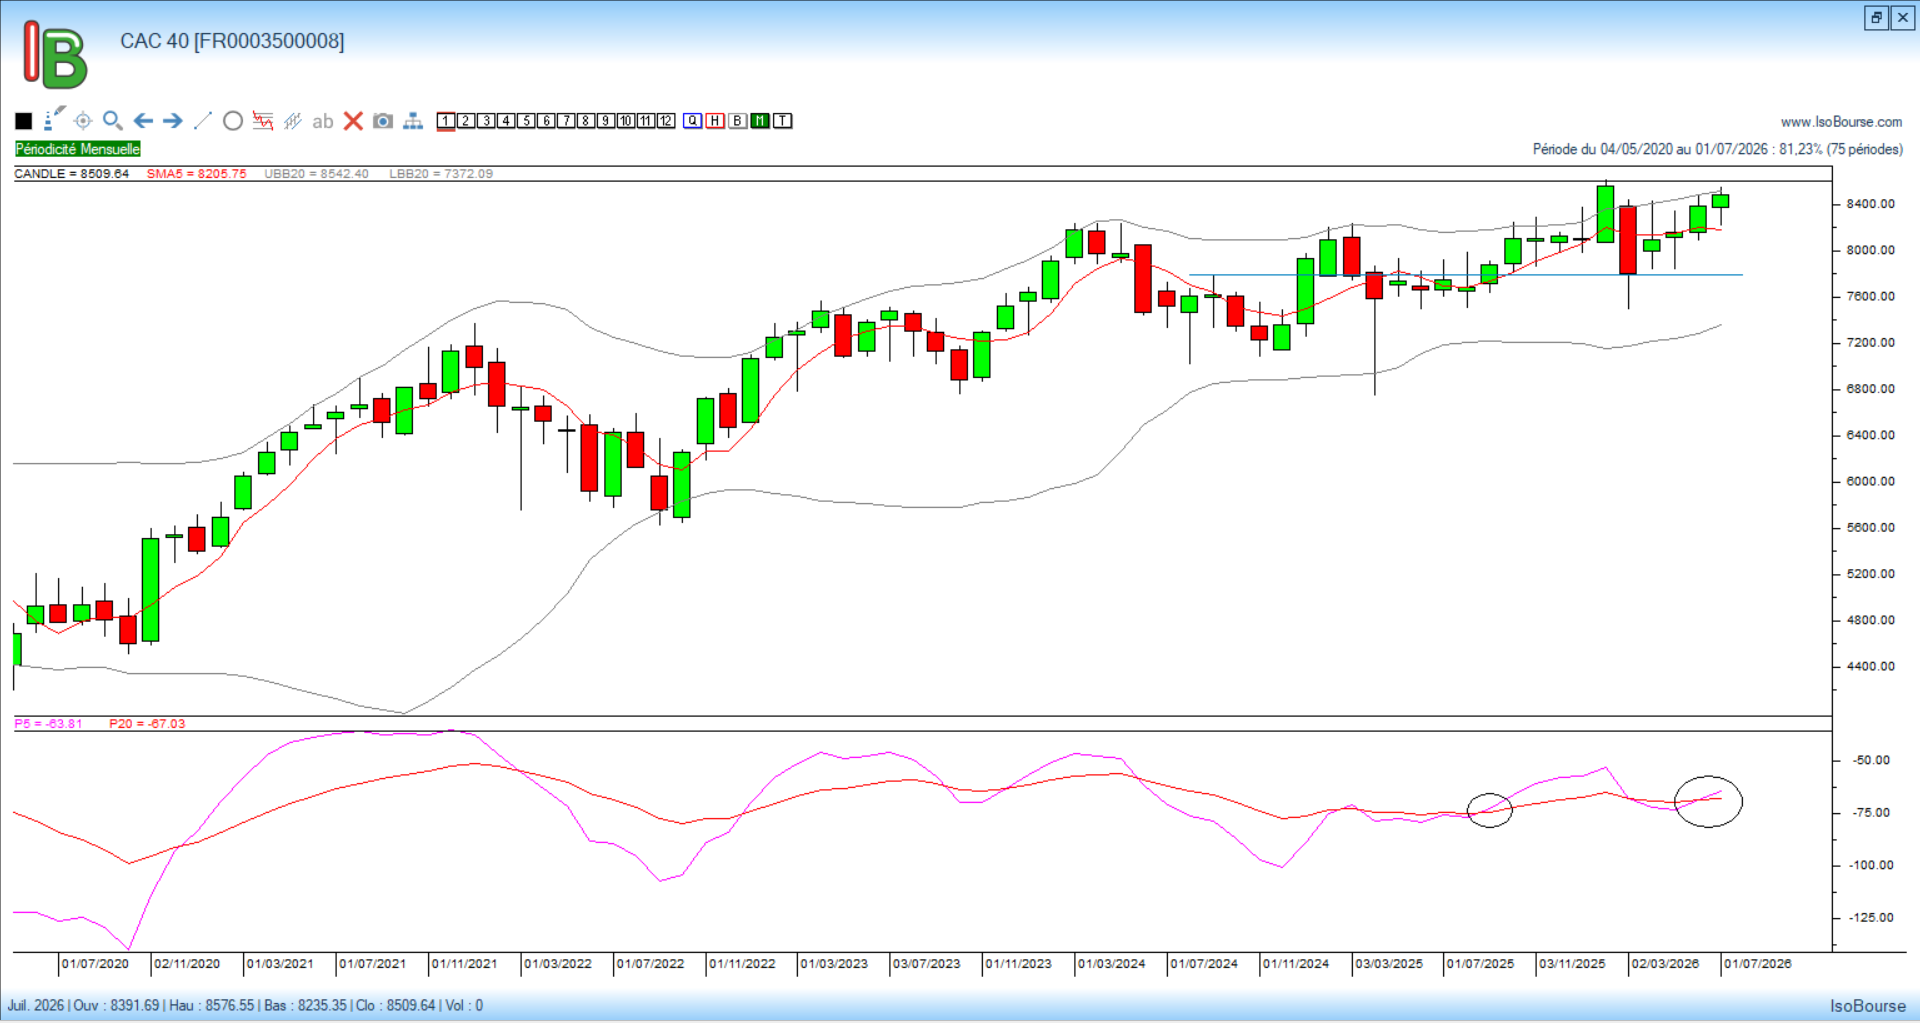Click the -75.00 oscillator scale label

coord(1871,813)
